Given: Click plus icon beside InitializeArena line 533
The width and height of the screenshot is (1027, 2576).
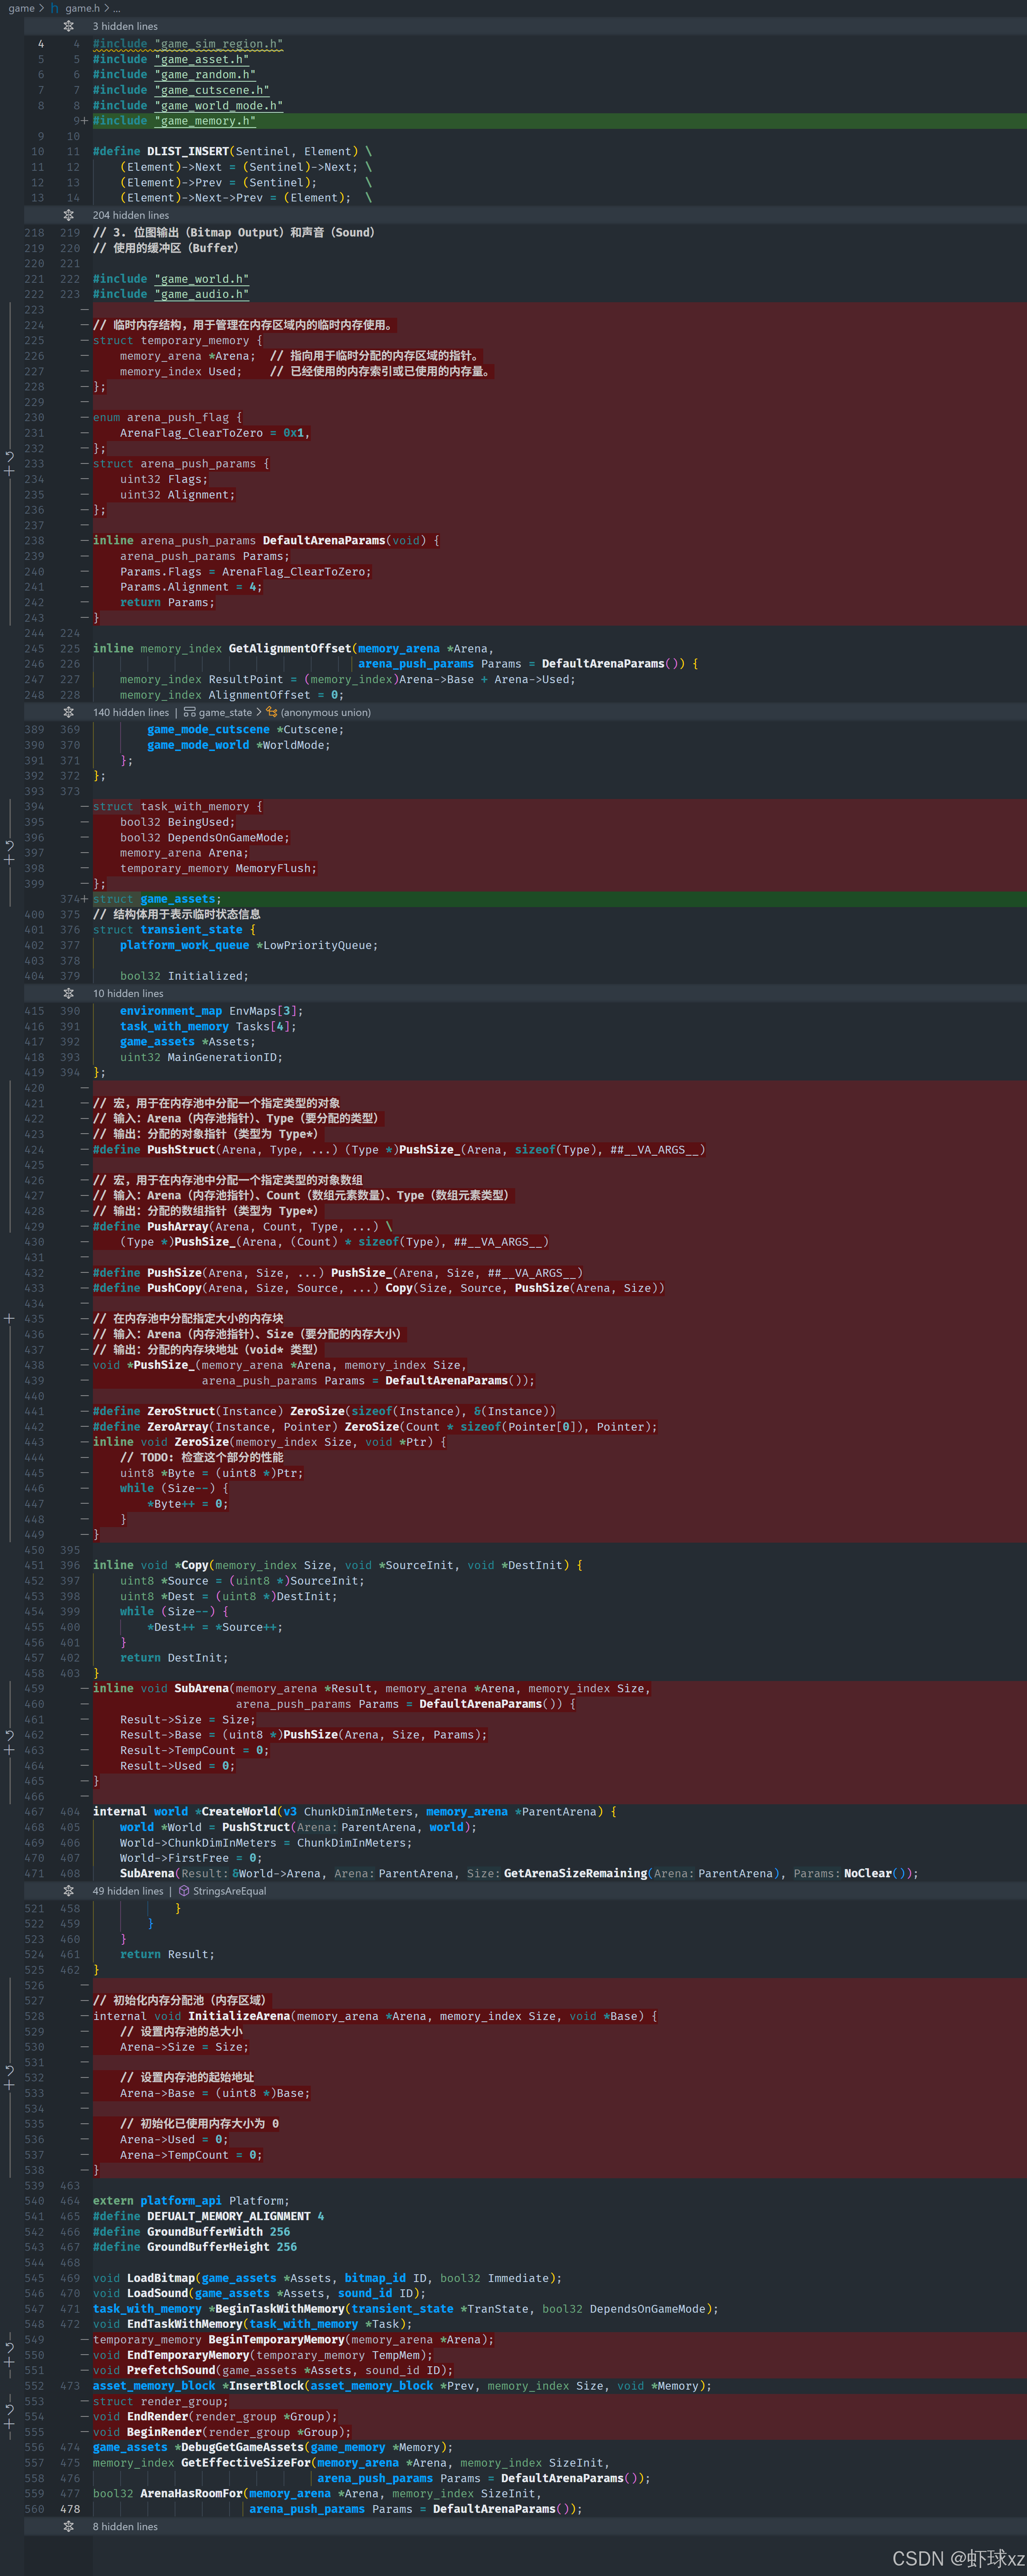Looking at the screenshot, I should click(x=9, y=2085).
